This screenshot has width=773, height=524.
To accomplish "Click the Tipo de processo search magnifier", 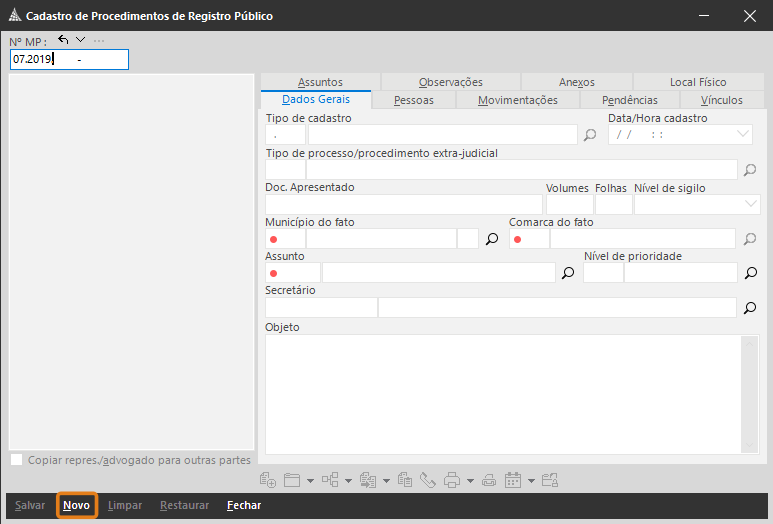I will tap(750, 170).
